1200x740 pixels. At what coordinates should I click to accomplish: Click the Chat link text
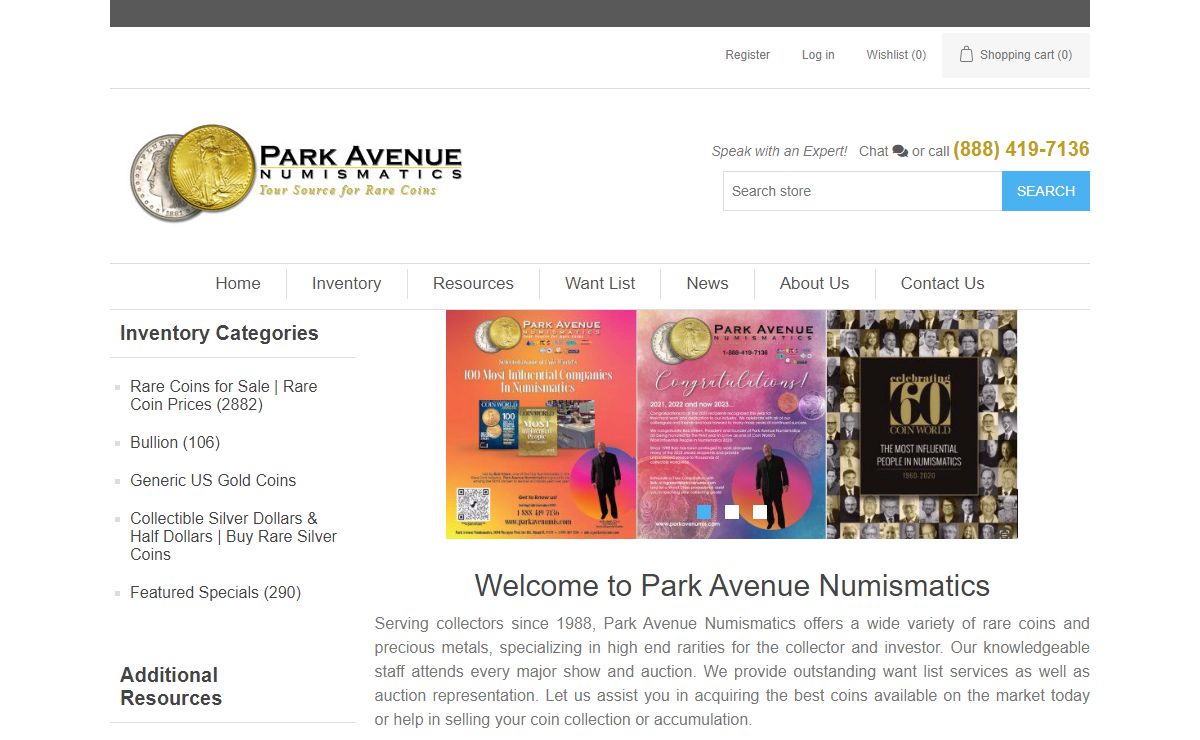coord(873,151)
